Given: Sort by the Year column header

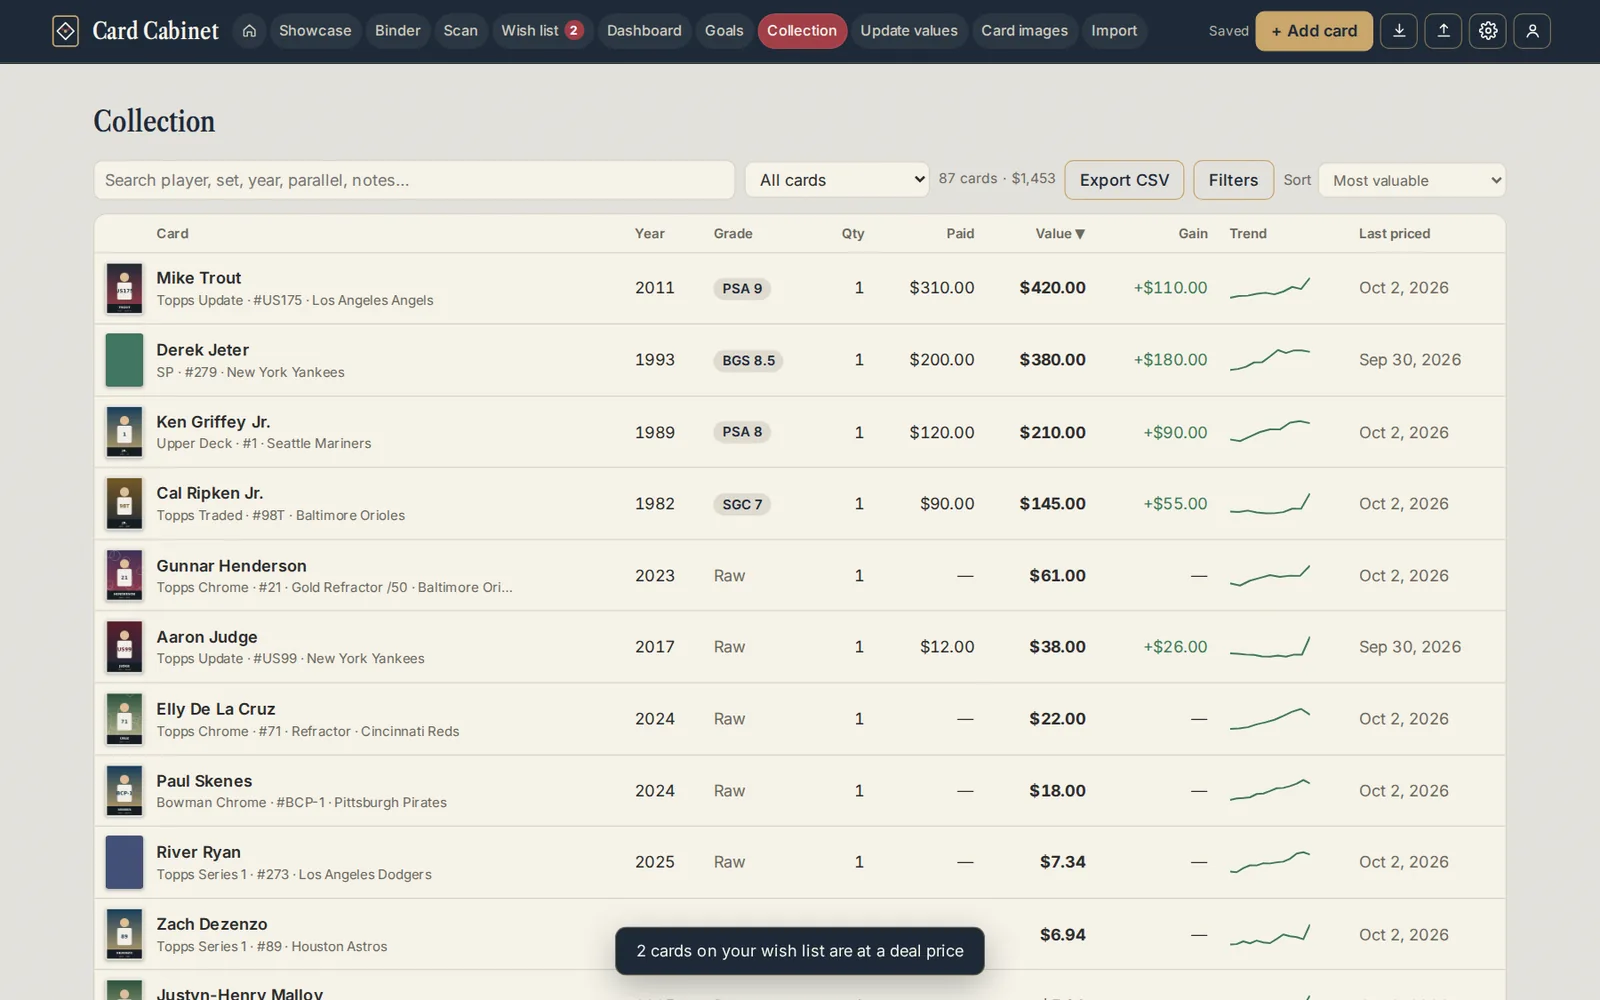Looking at the screenshot, I should [650, 233].
